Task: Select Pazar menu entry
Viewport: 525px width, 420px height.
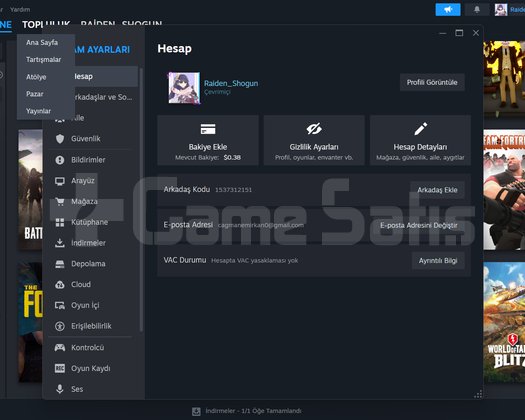Action: click(x=34, y=94)
